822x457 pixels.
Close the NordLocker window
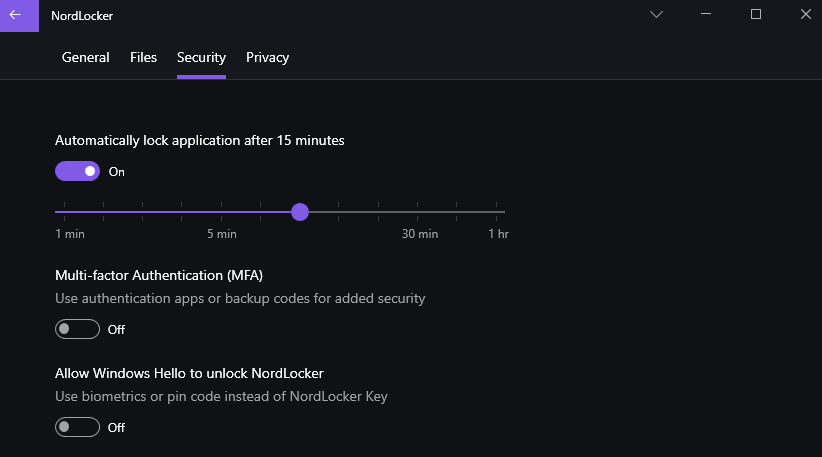coord(806,15)
